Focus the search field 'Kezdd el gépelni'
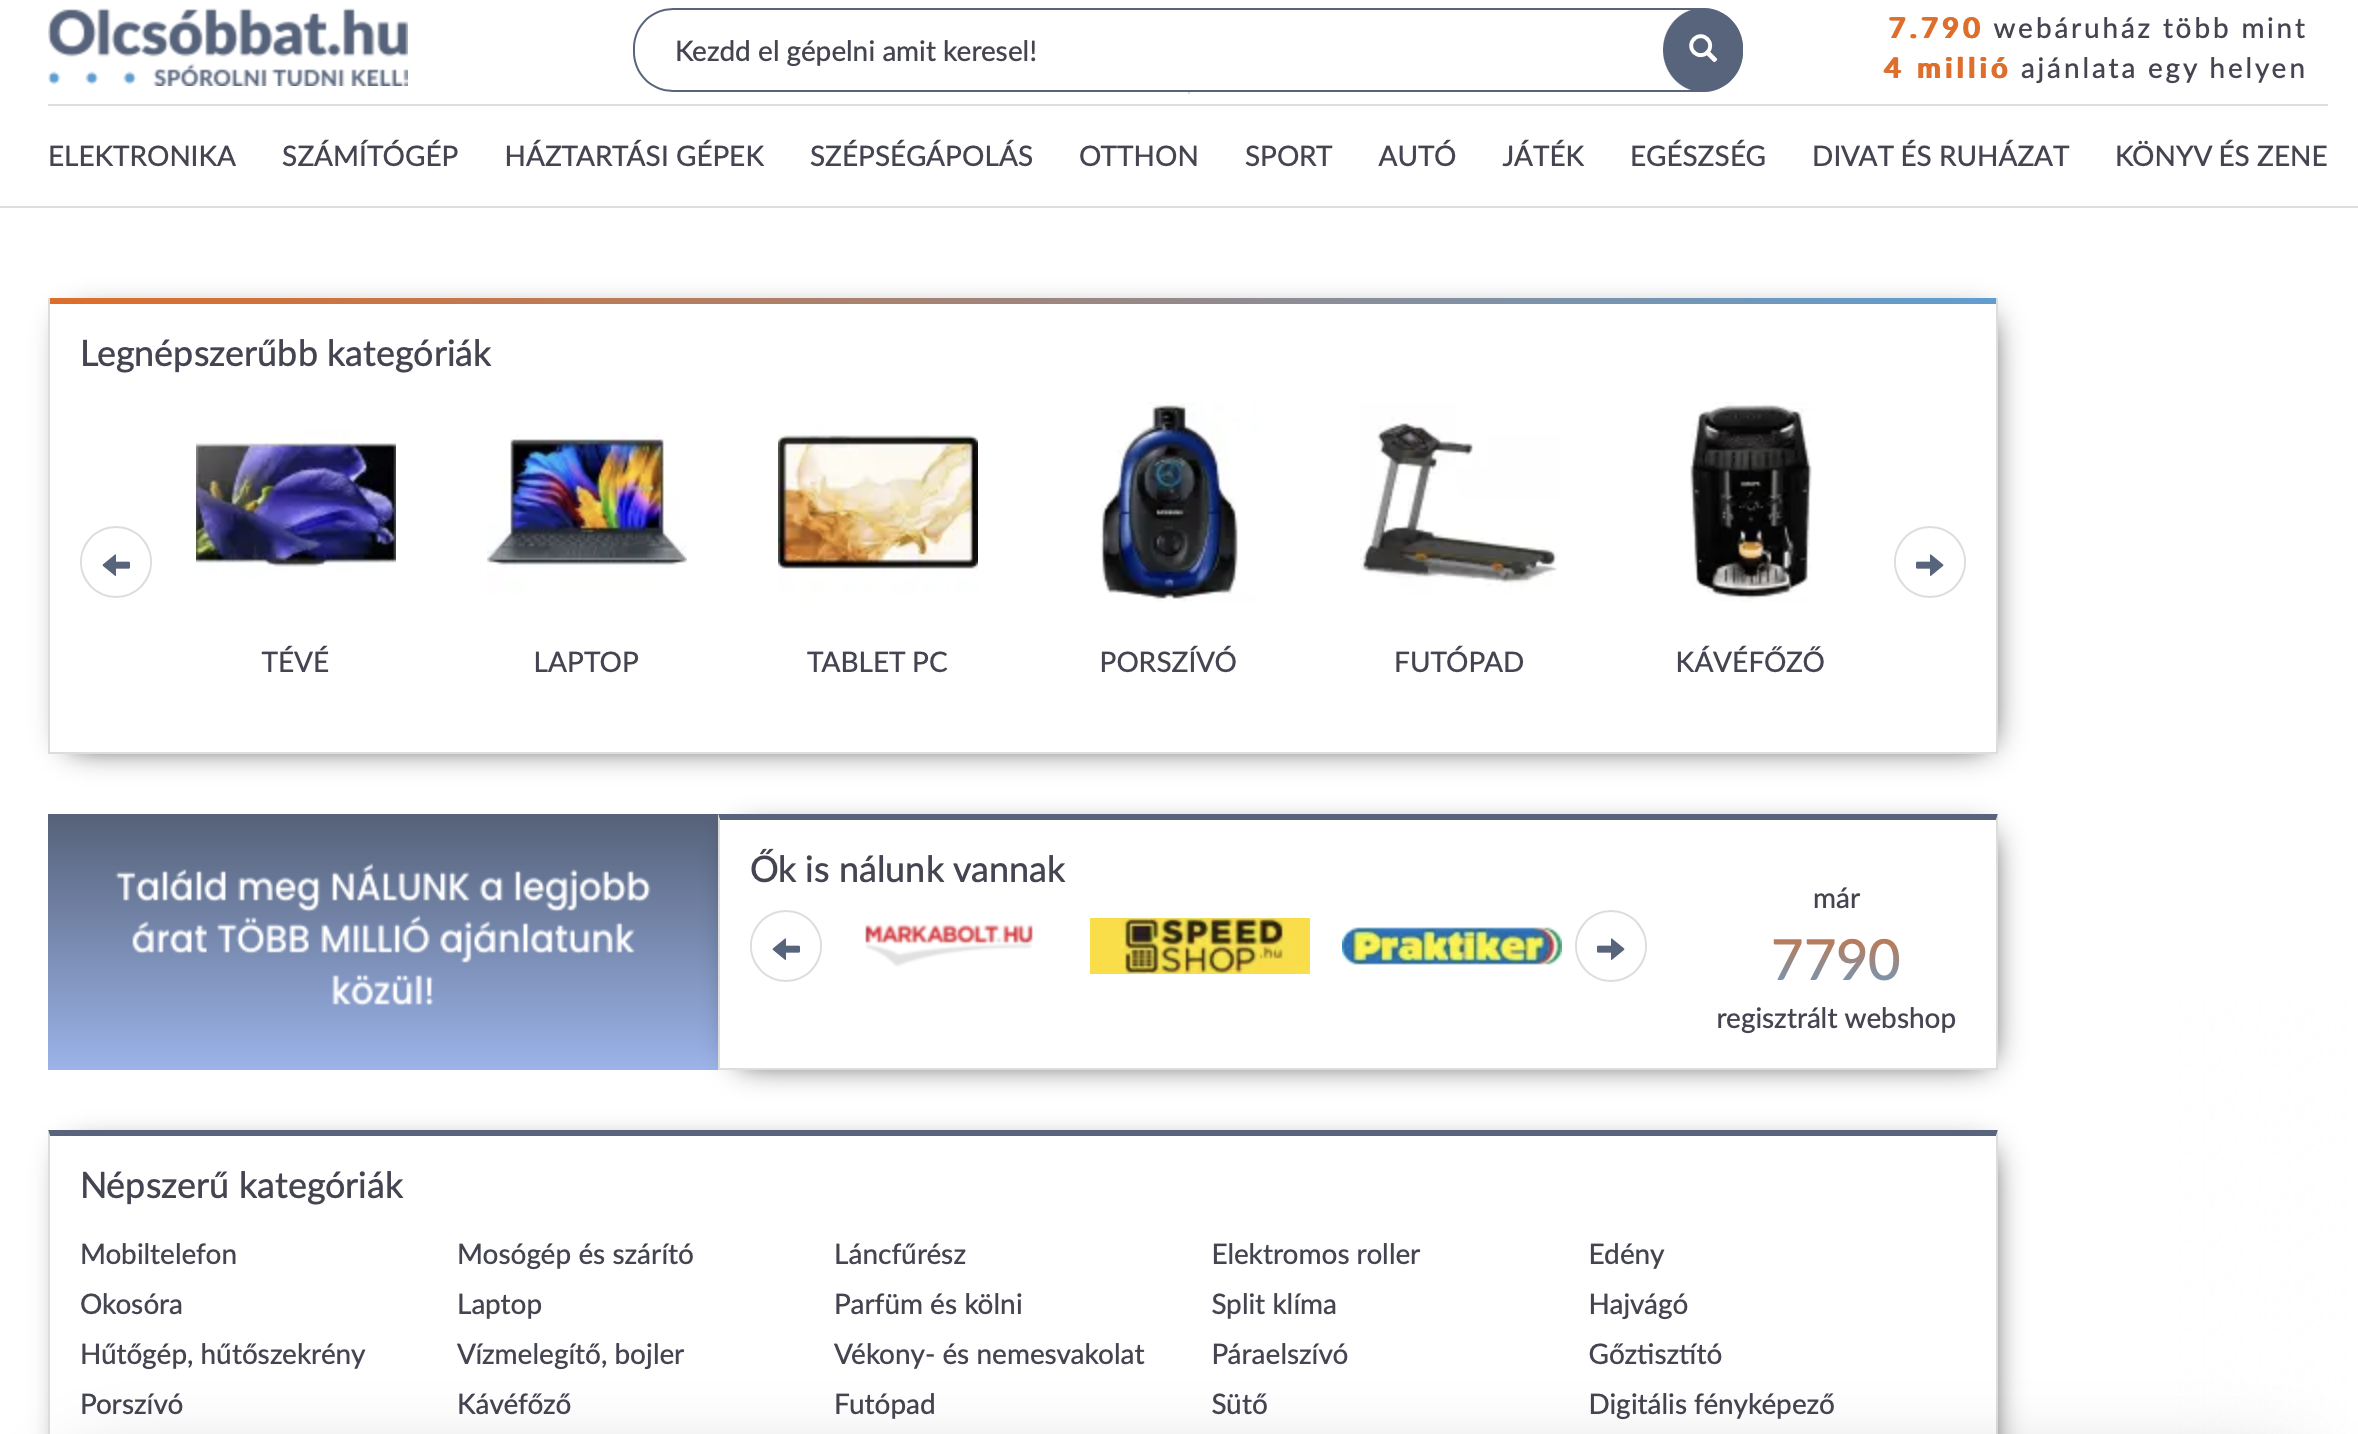Screen dimensions: 2358x1434 1150,50
